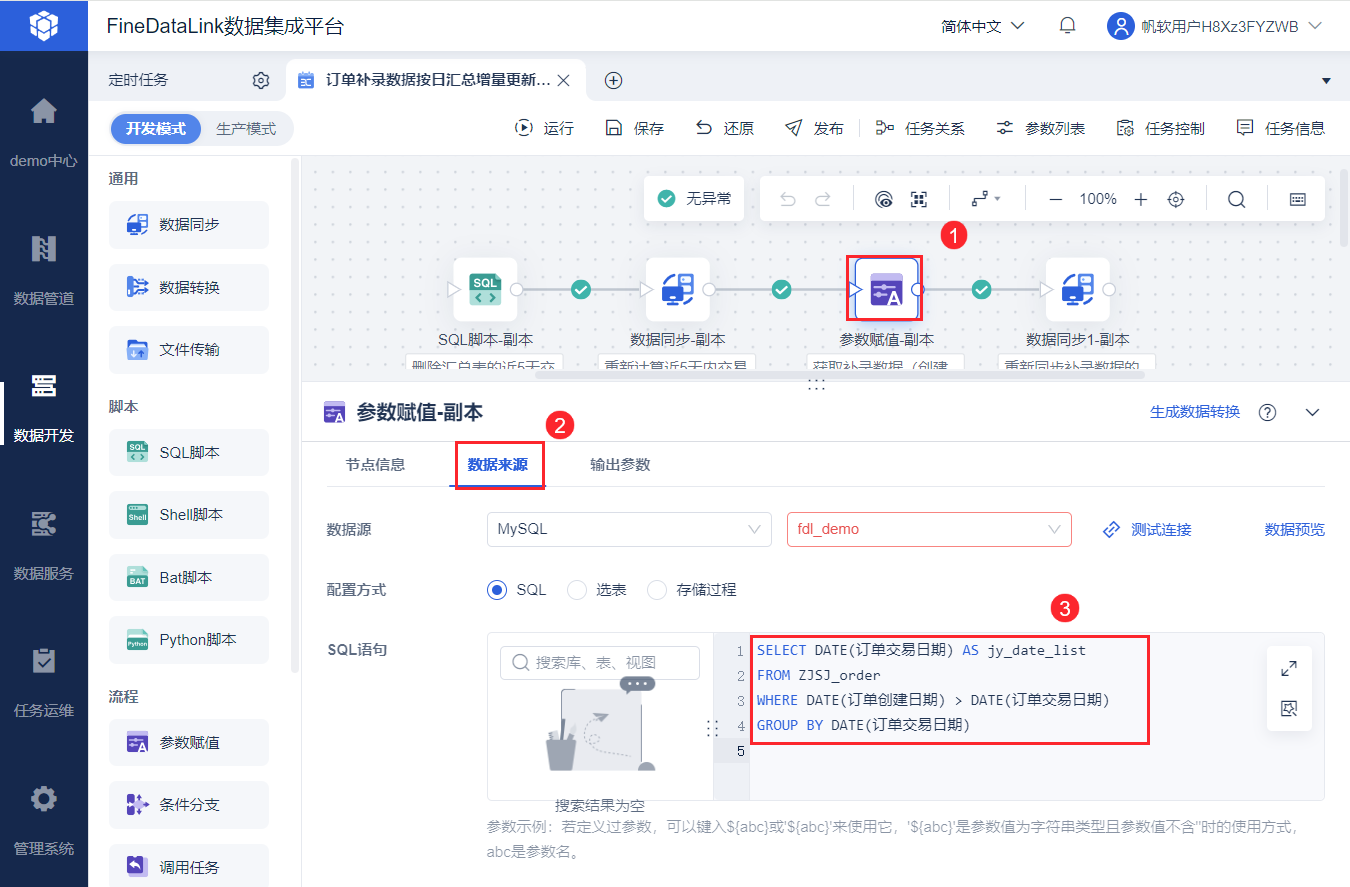Open the 定时任务 settings gear
Screen dimensions: 1350x887
pos(261,80)
